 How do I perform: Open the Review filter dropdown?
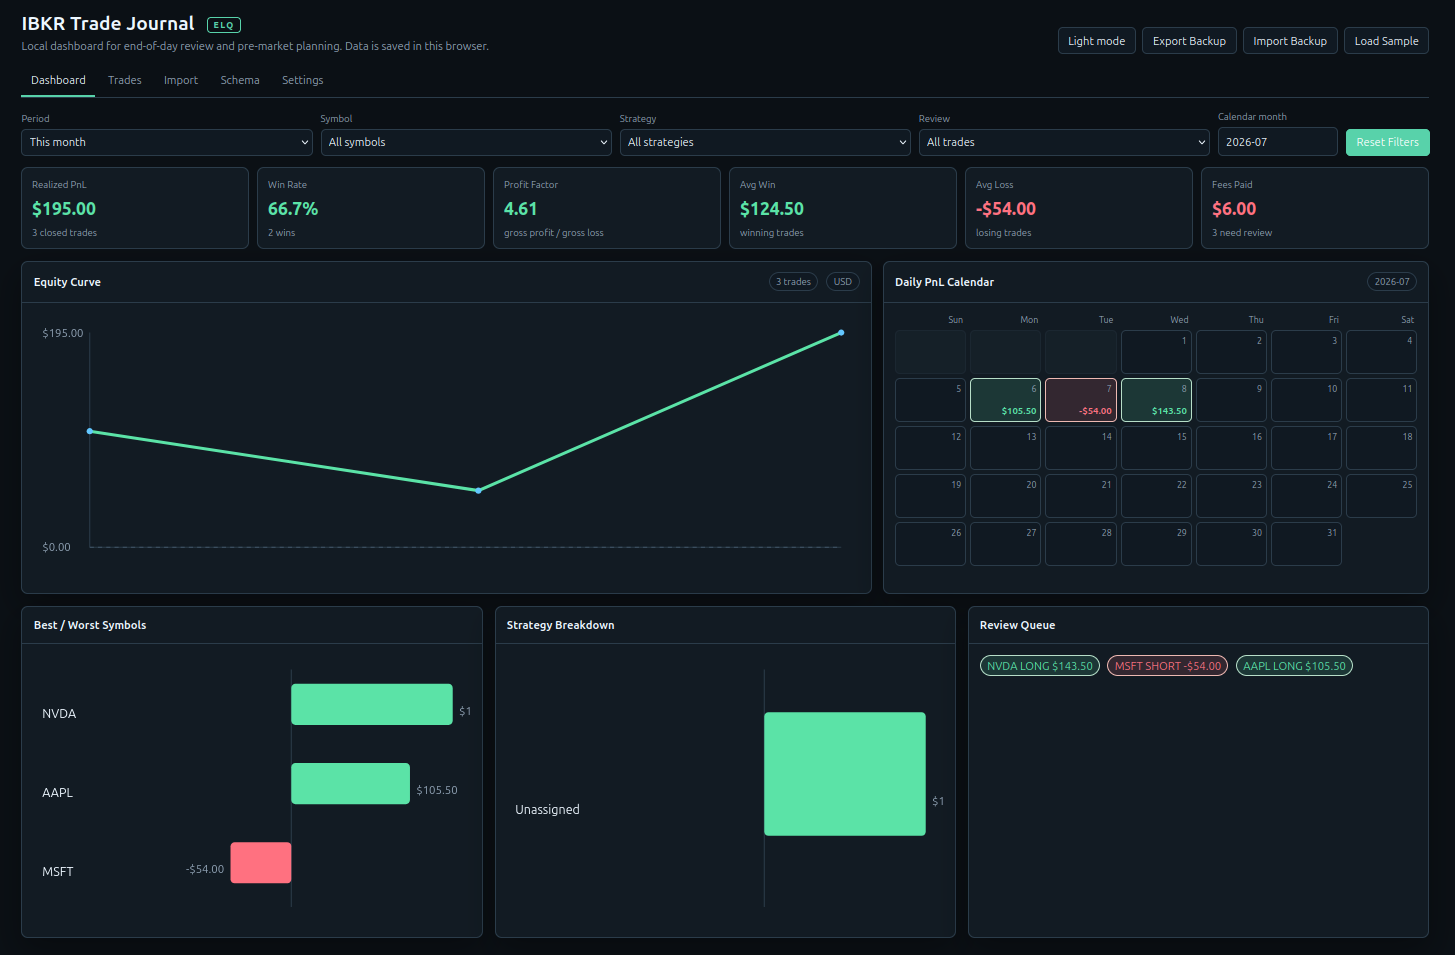[1064, 142]
